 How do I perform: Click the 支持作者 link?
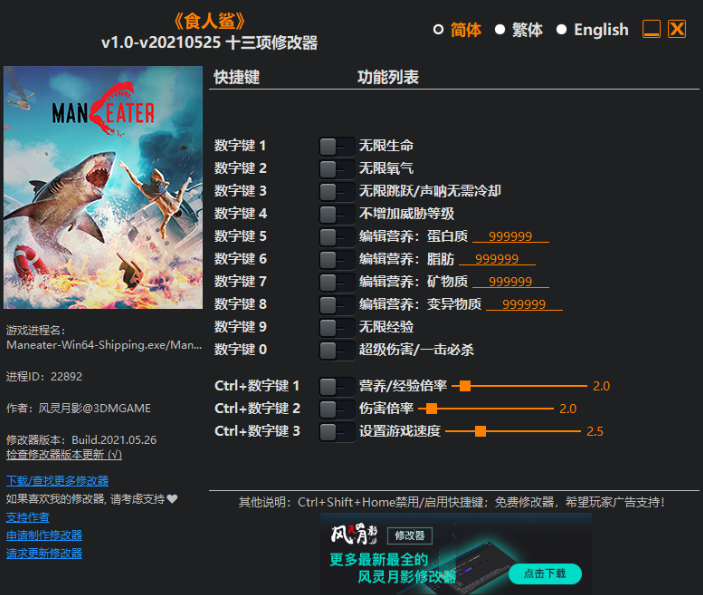point(28,517)
